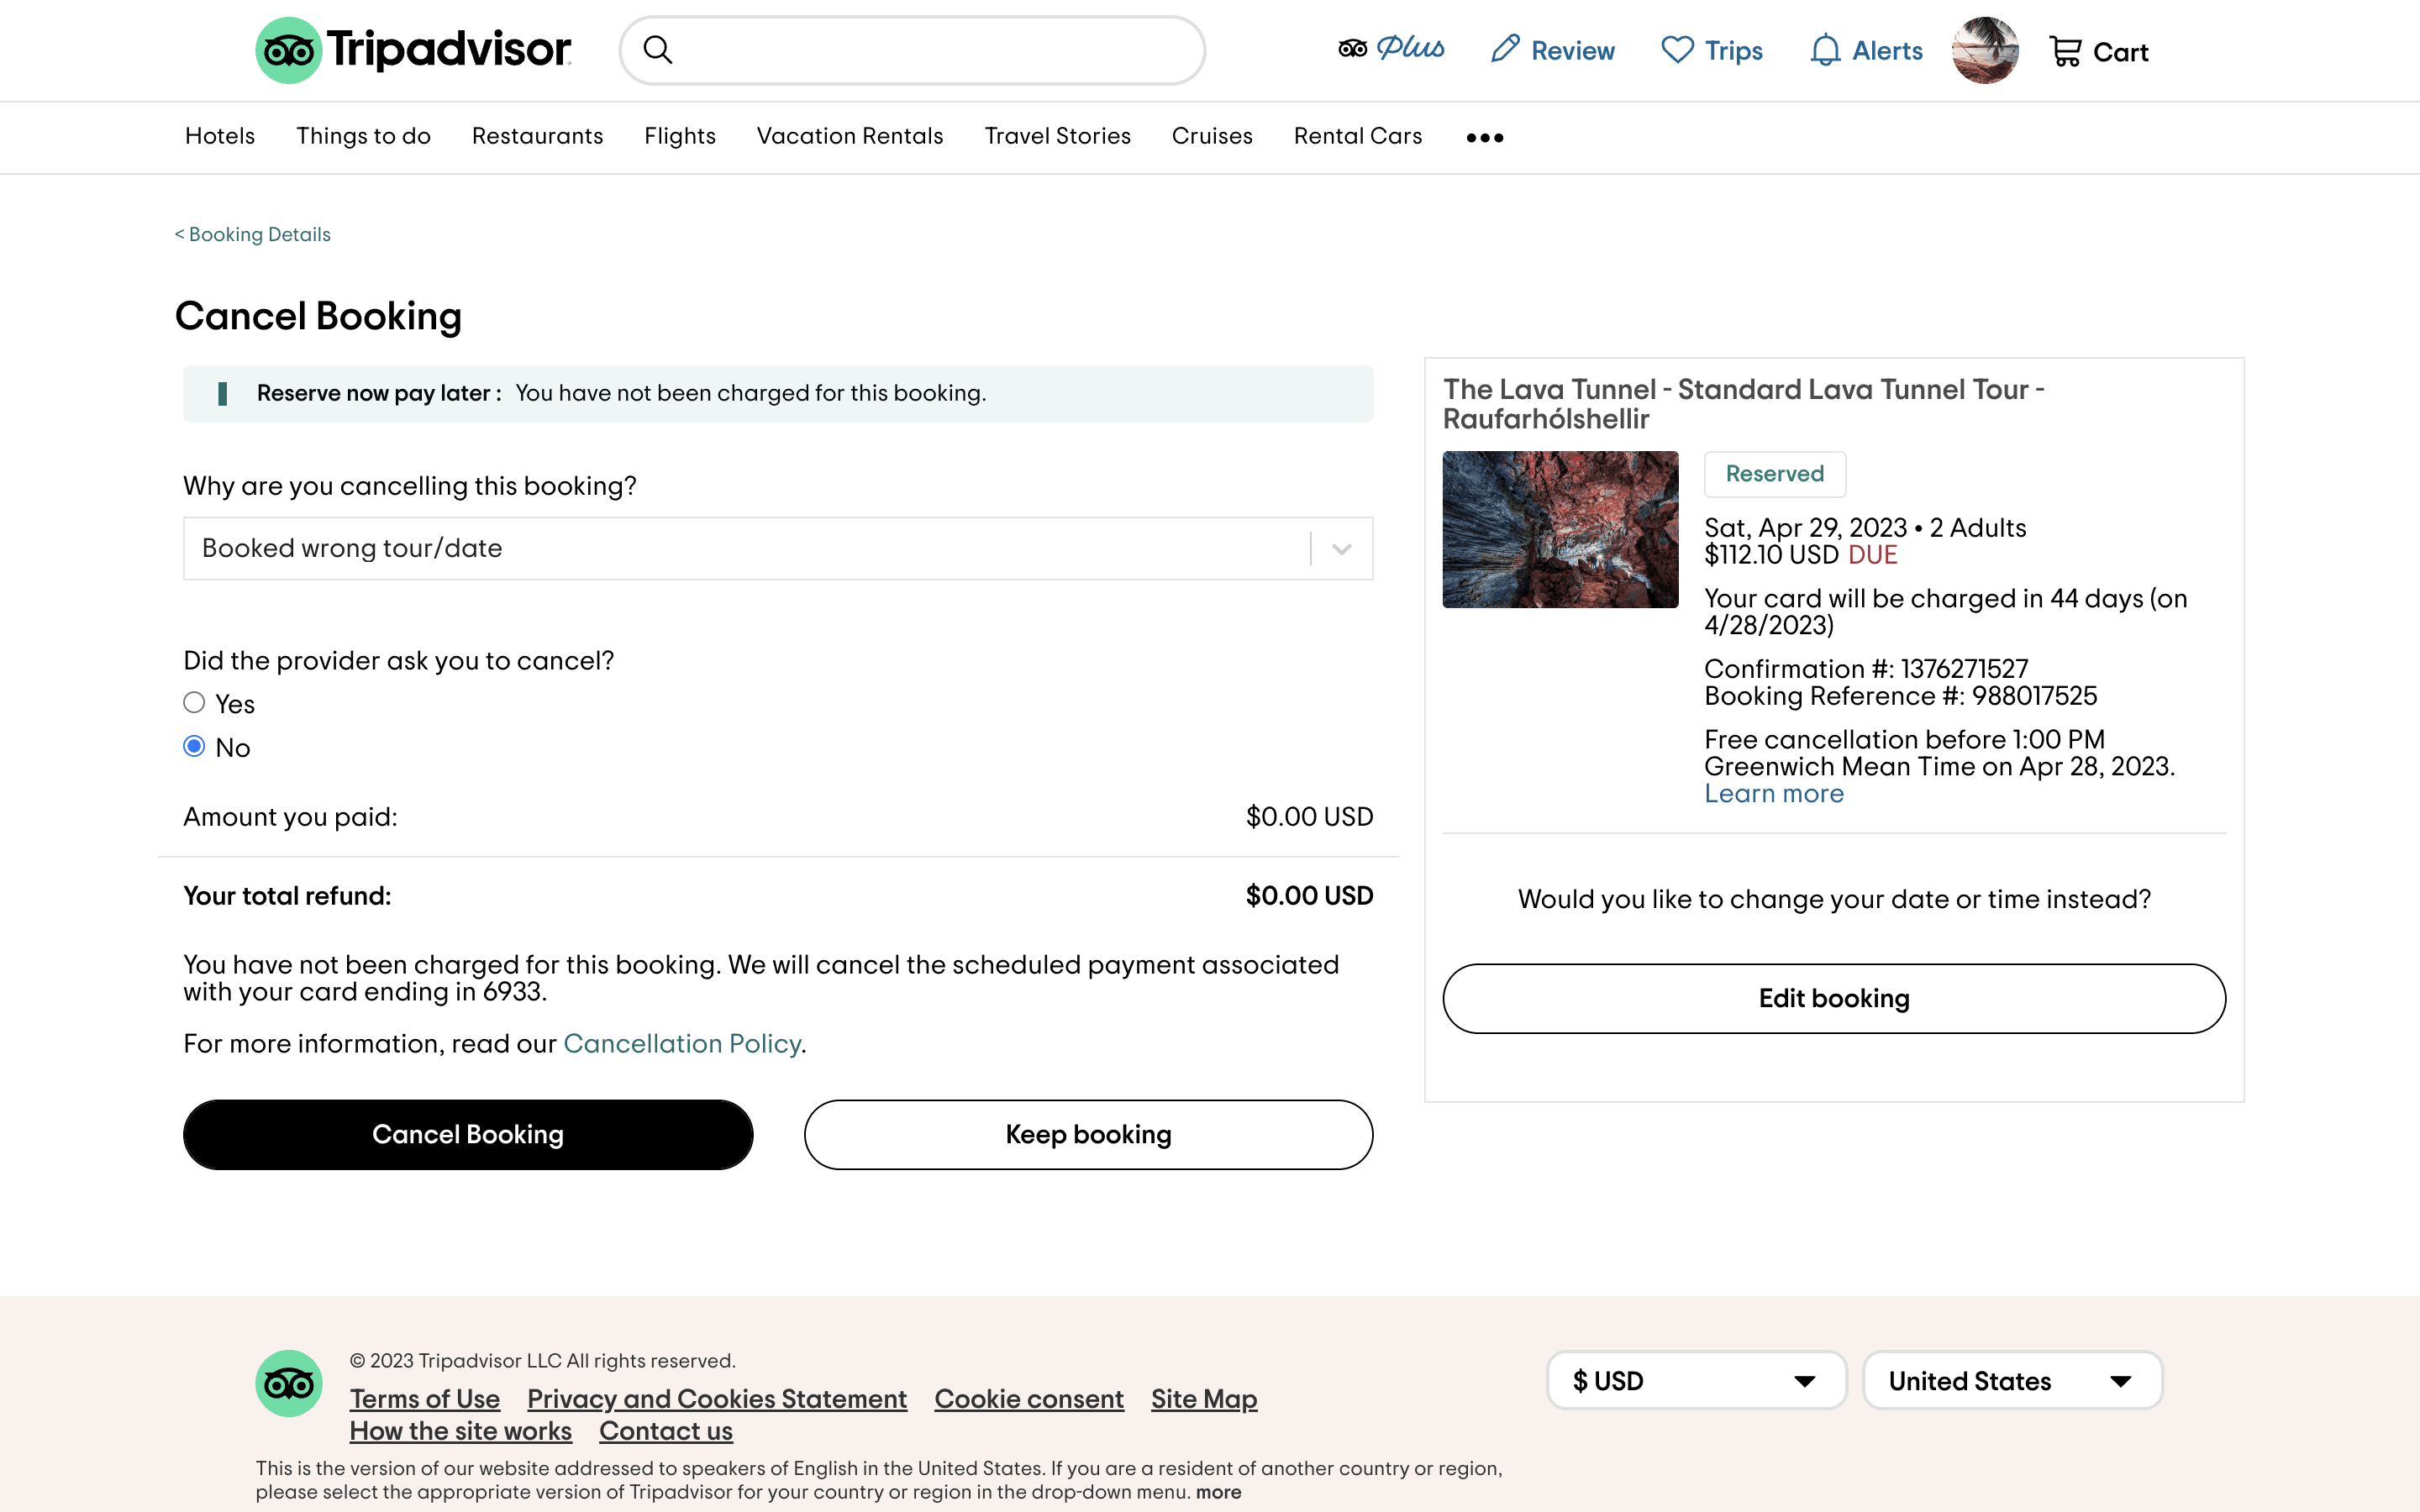
Task: Click the profile avatar picture
Action: [1985, 50]
